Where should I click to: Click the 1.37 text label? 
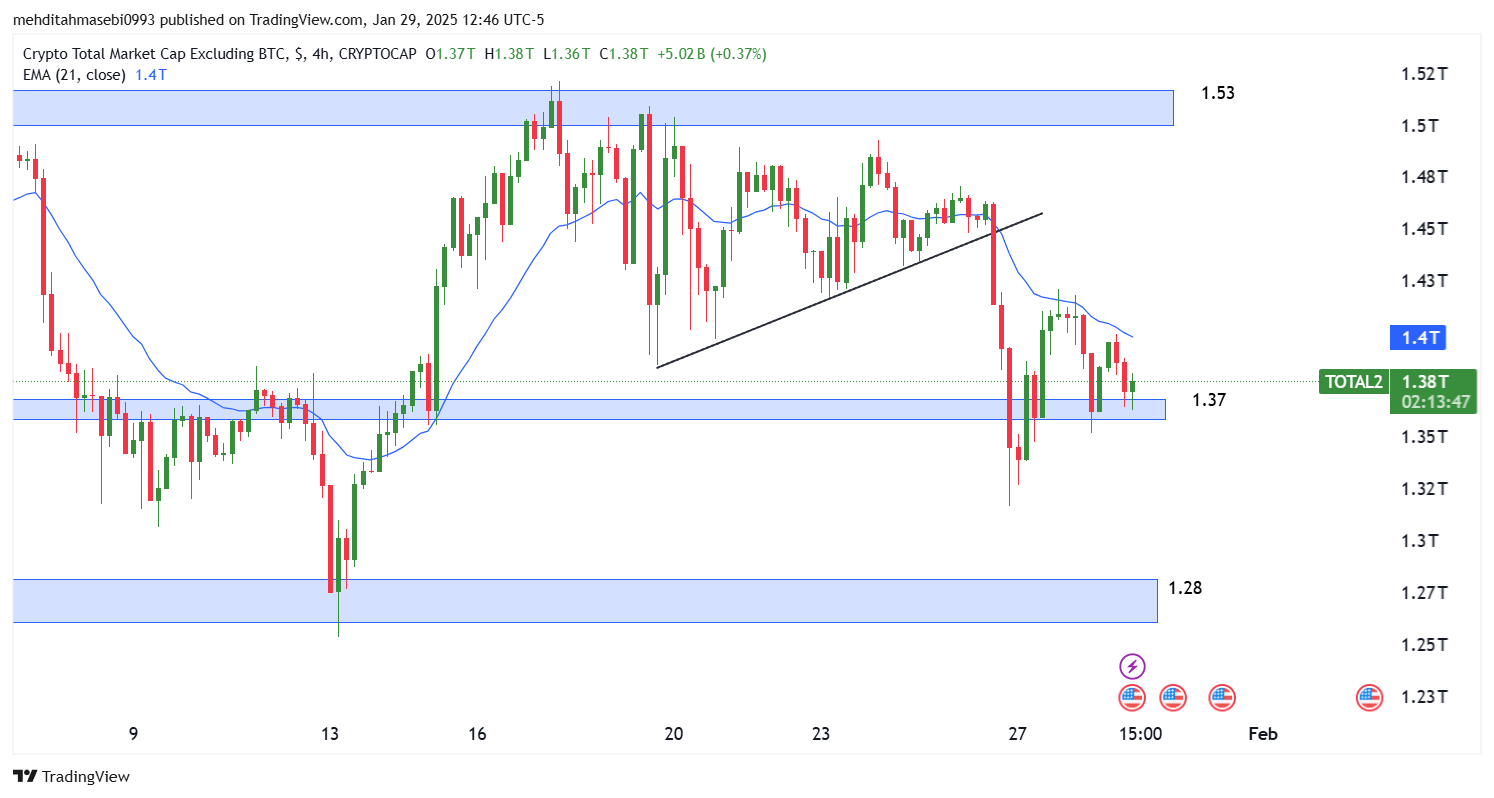[x=1209, y=400]
